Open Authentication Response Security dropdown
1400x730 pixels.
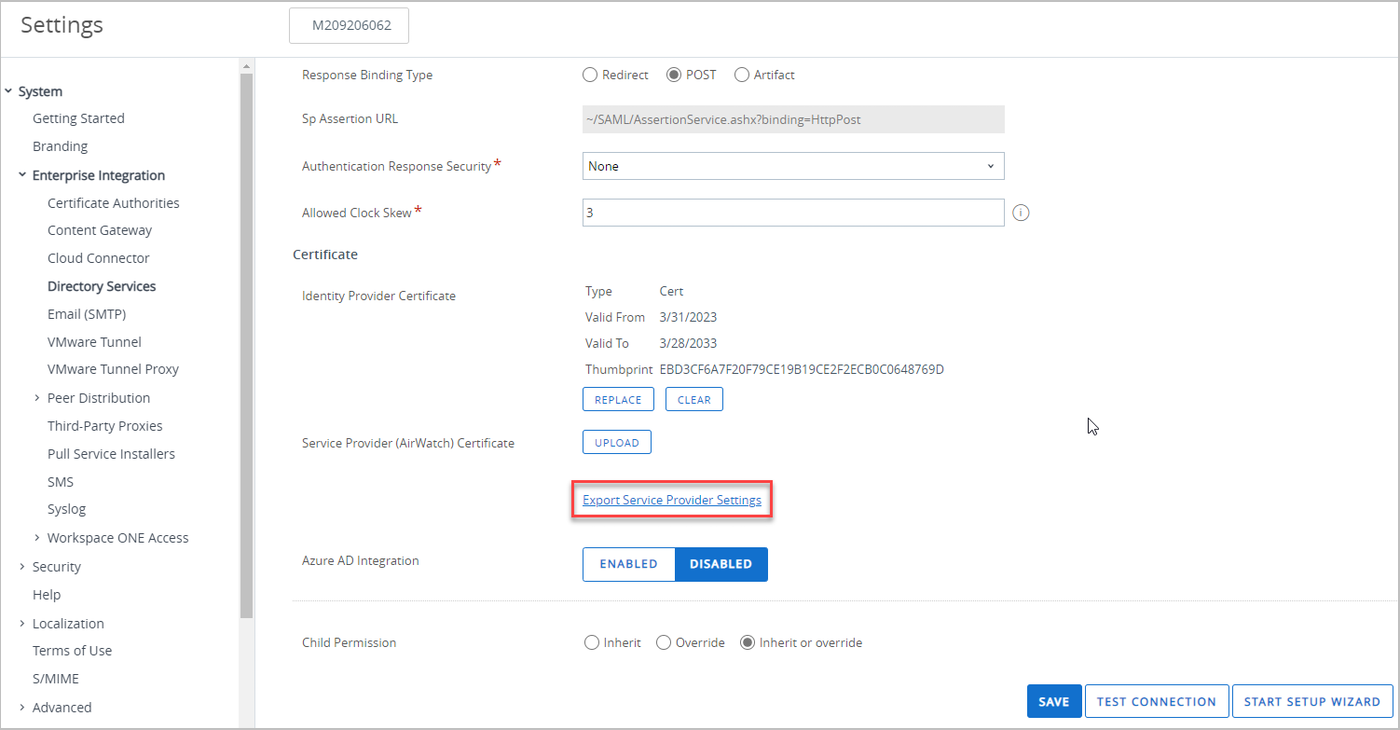tap(793, 166)
